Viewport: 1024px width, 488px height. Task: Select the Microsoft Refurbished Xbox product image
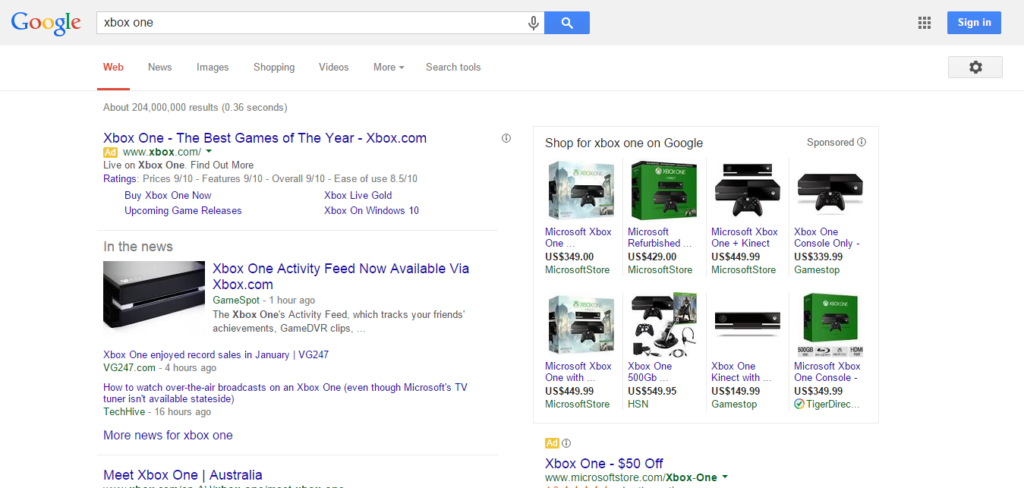click(x=663, y=190)
